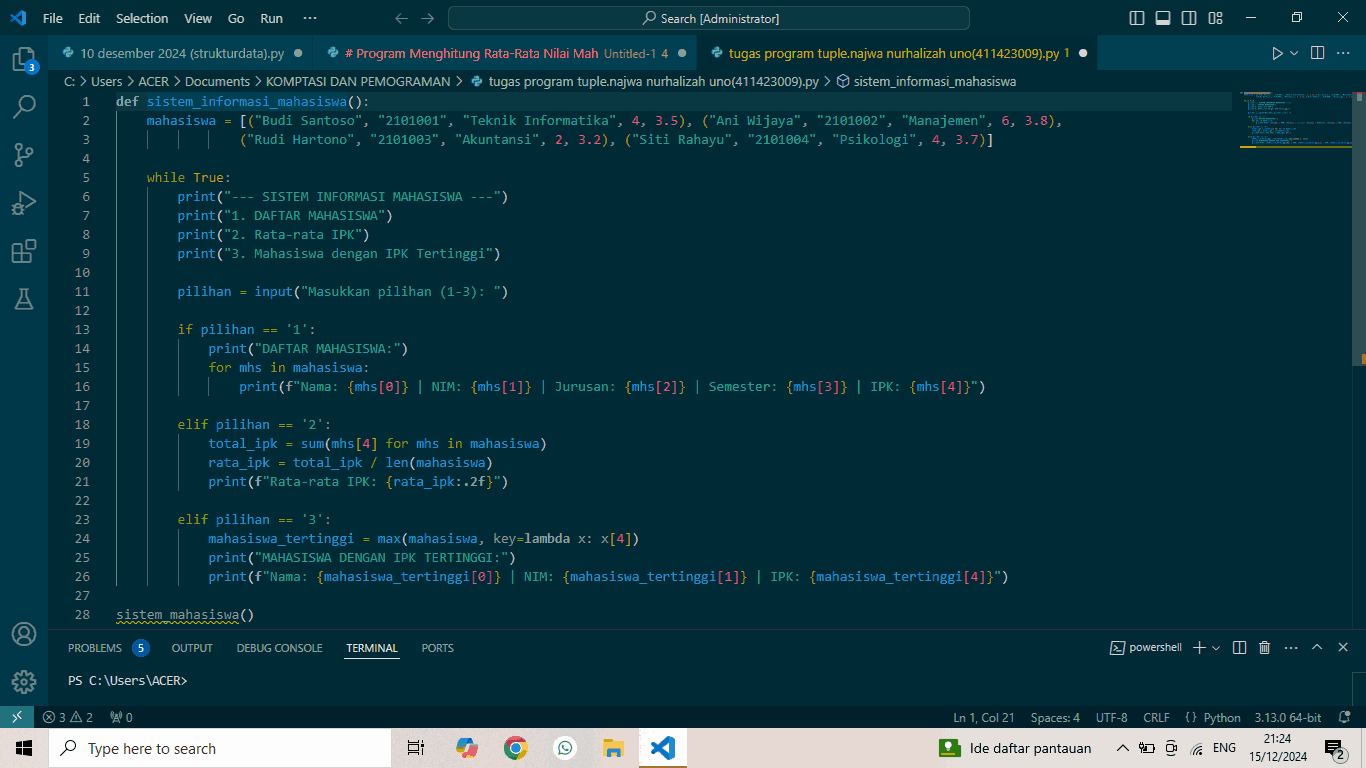Viewport: 1366px width, 768px height.
Task: Go back with navigation arrow
Action: 401,18
